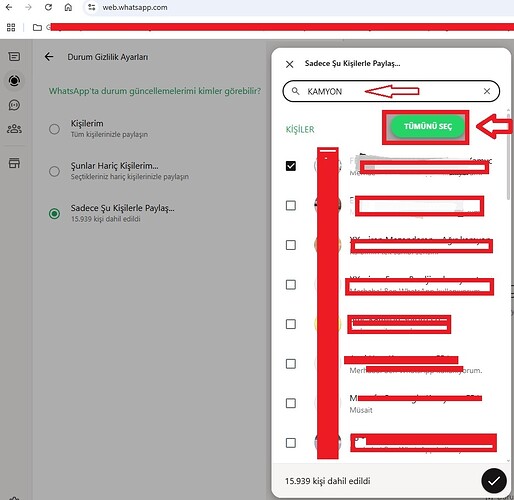Open the Channels icon in sidebar
This screenshot has width=514, height=500.
[x=14, y=105]
